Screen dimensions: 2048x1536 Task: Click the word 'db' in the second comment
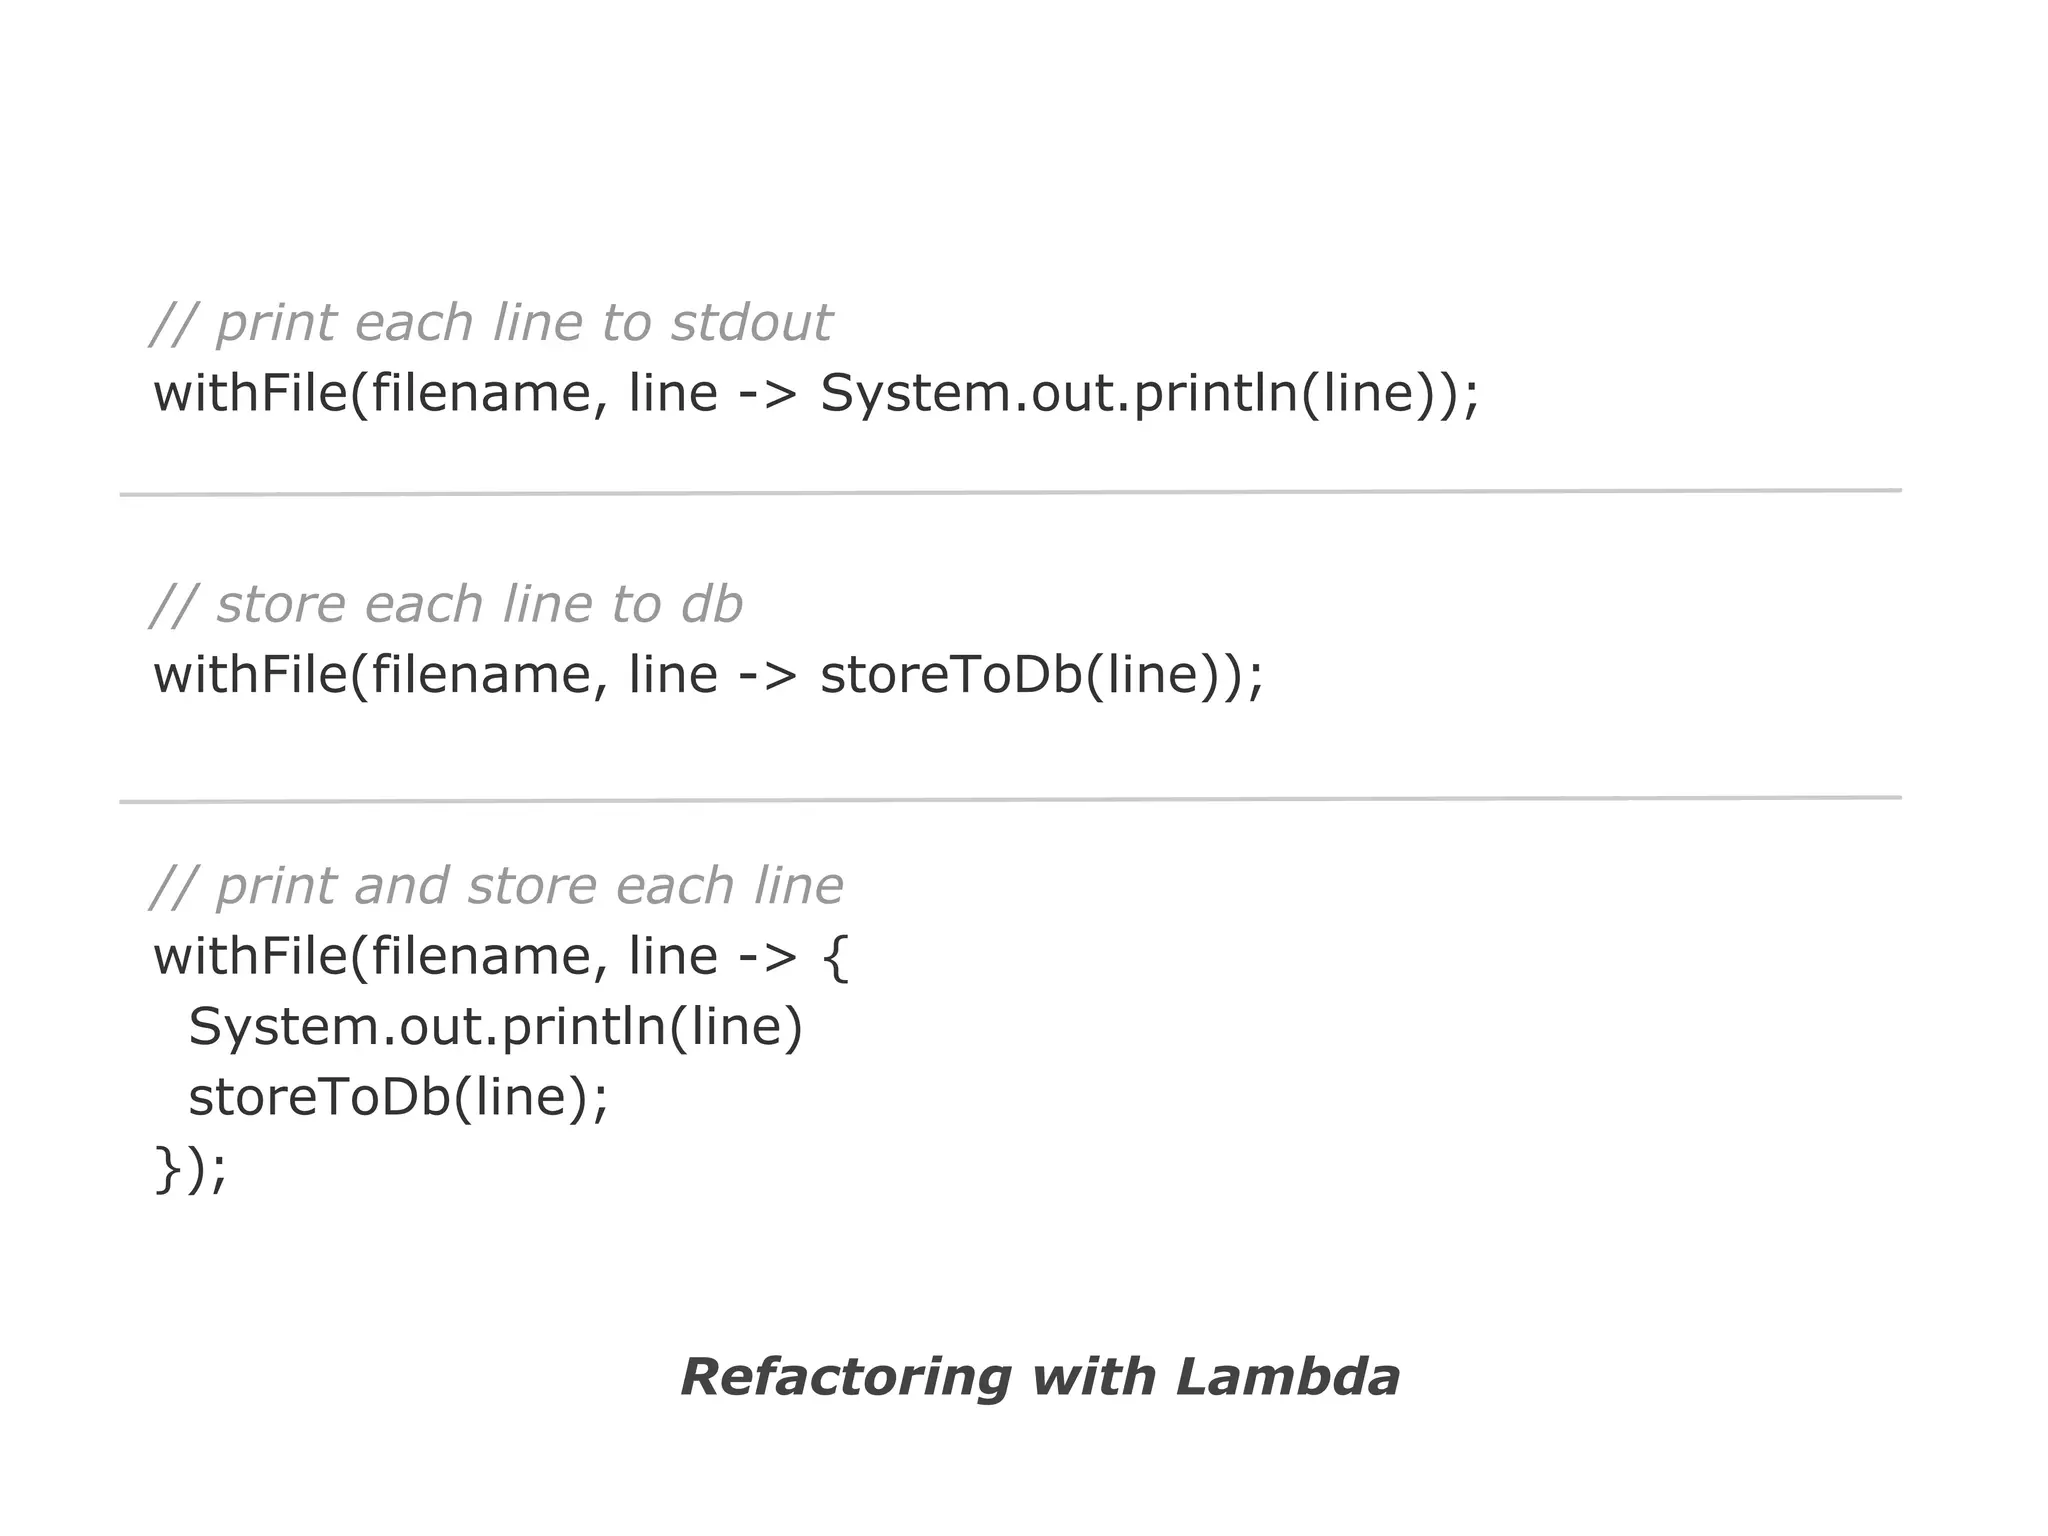(711, 605)
